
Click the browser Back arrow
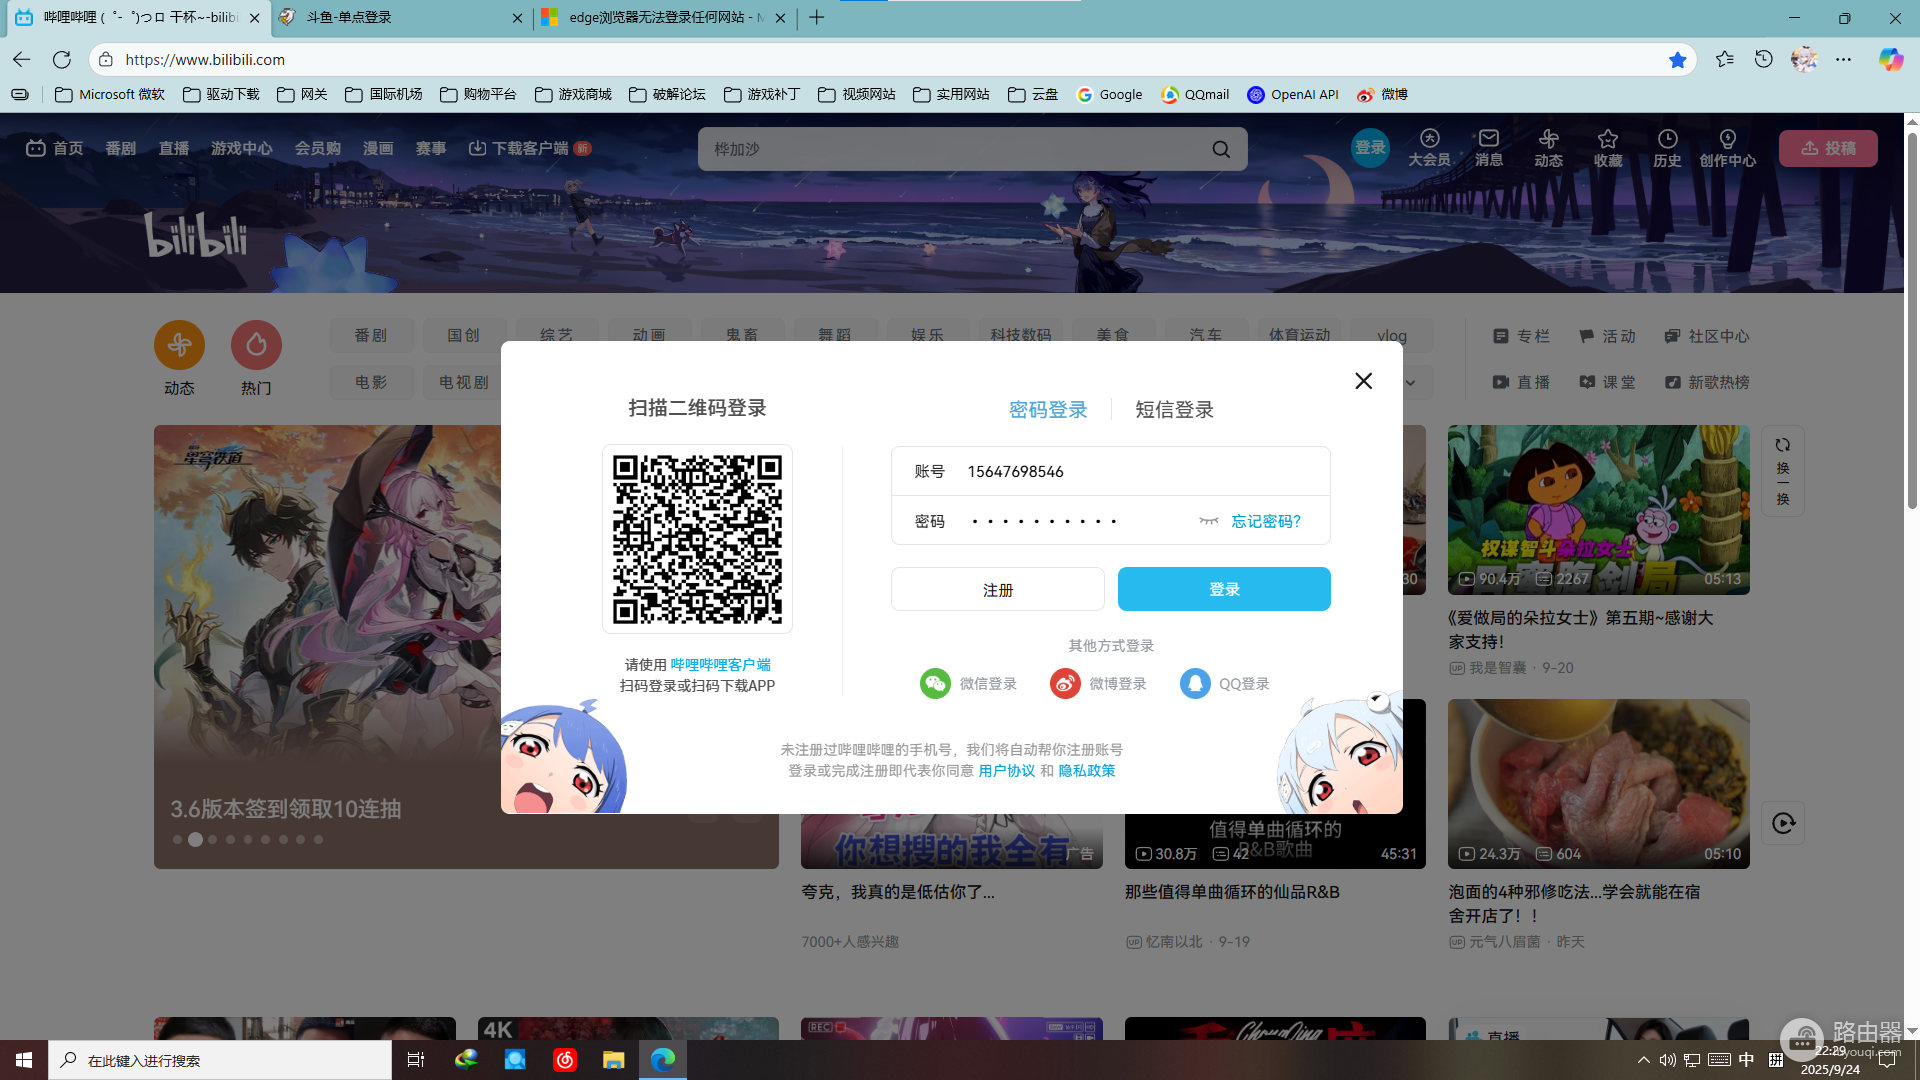coord(22,59)
